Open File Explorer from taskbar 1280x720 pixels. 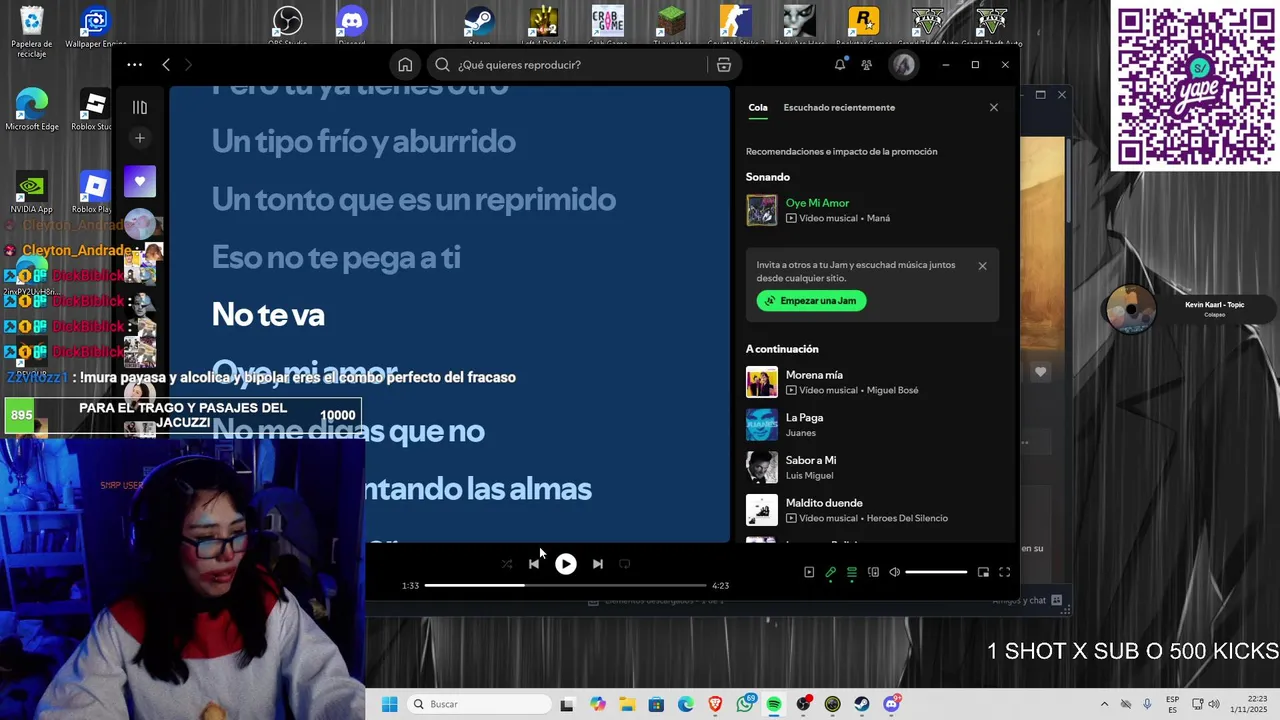click(627, 704)
